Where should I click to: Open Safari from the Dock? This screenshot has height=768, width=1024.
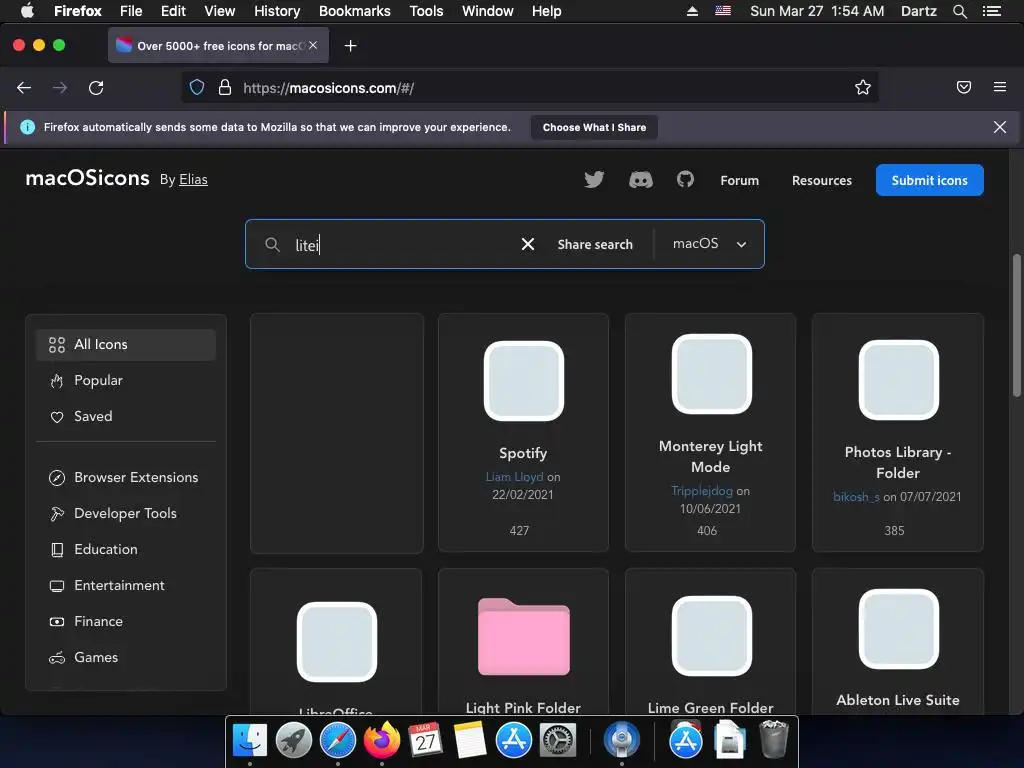click(338, 741)
